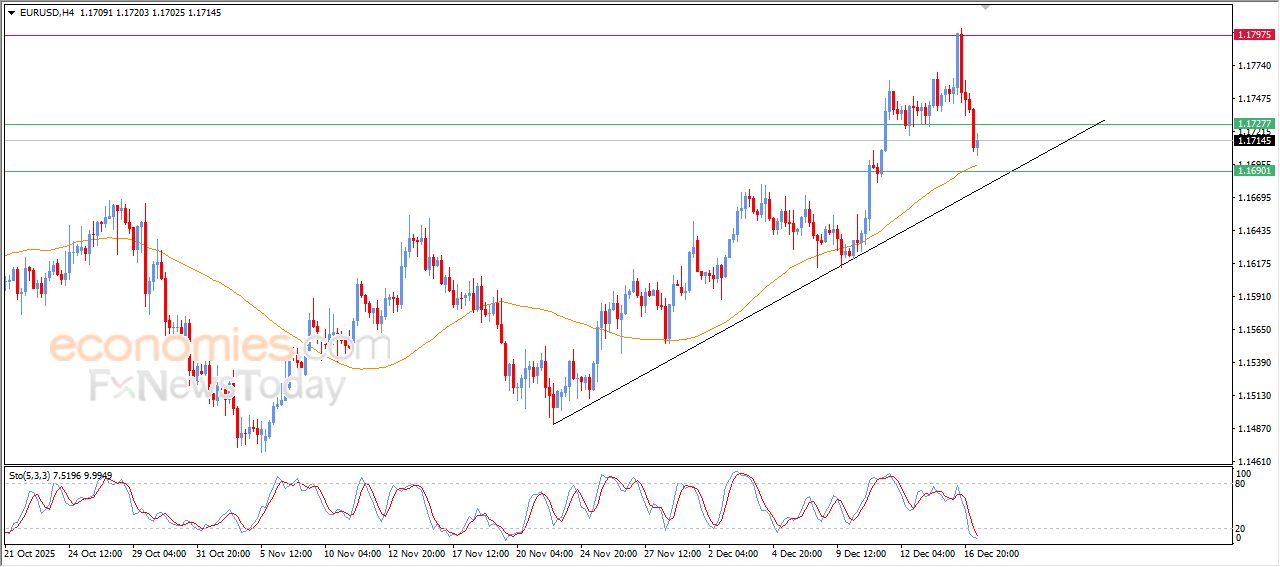Click the 1.17740 price axis value

(x=1254, y=66)
